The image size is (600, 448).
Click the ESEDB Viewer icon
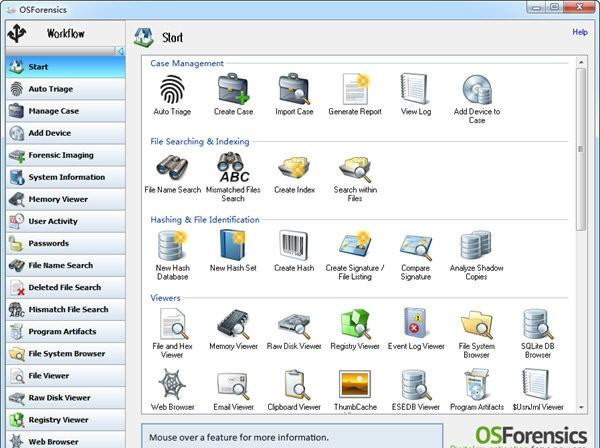tap(416, 385)
